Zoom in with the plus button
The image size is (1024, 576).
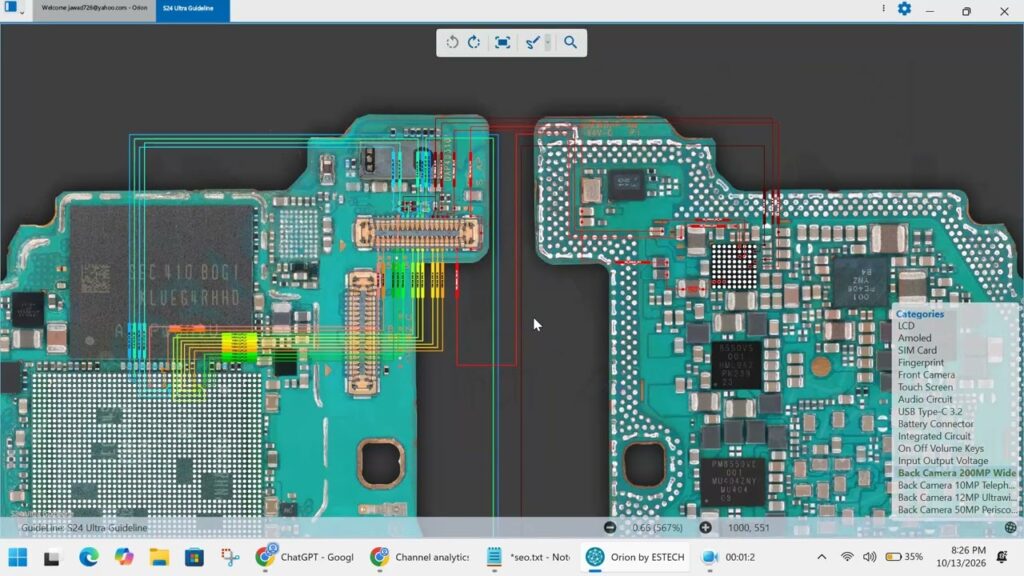705,528
